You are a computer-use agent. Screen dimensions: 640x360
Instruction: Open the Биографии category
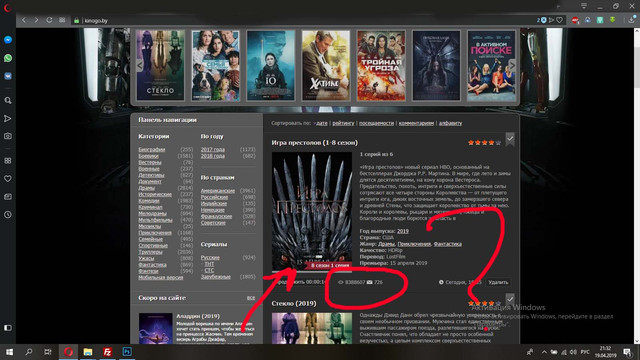151,149
